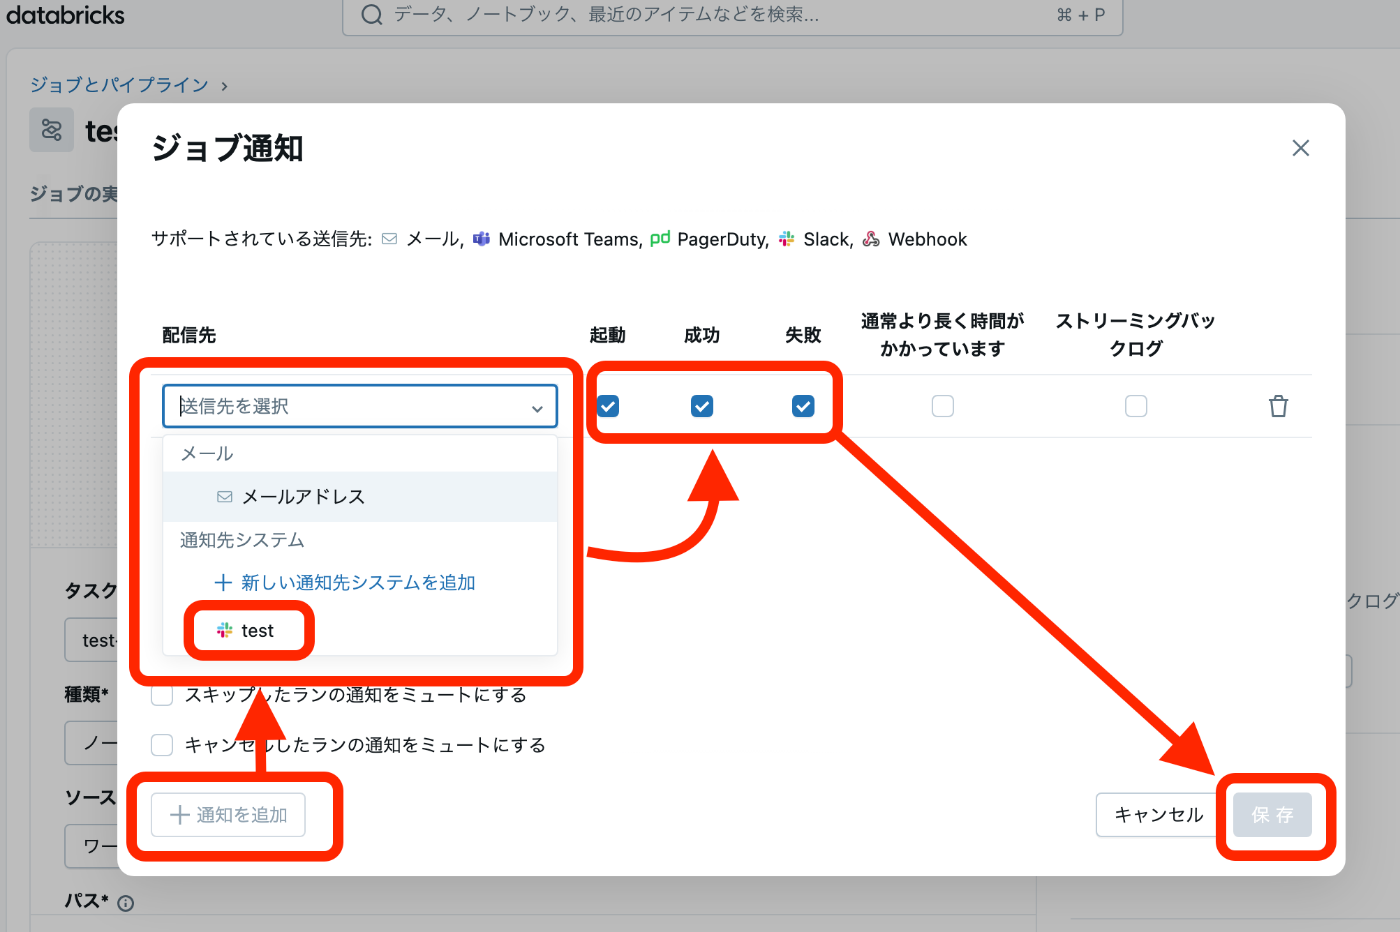Enable ストリーミングバックログ checkbox
Viewport: 1400px width, 932px height.
point(1136,406)
